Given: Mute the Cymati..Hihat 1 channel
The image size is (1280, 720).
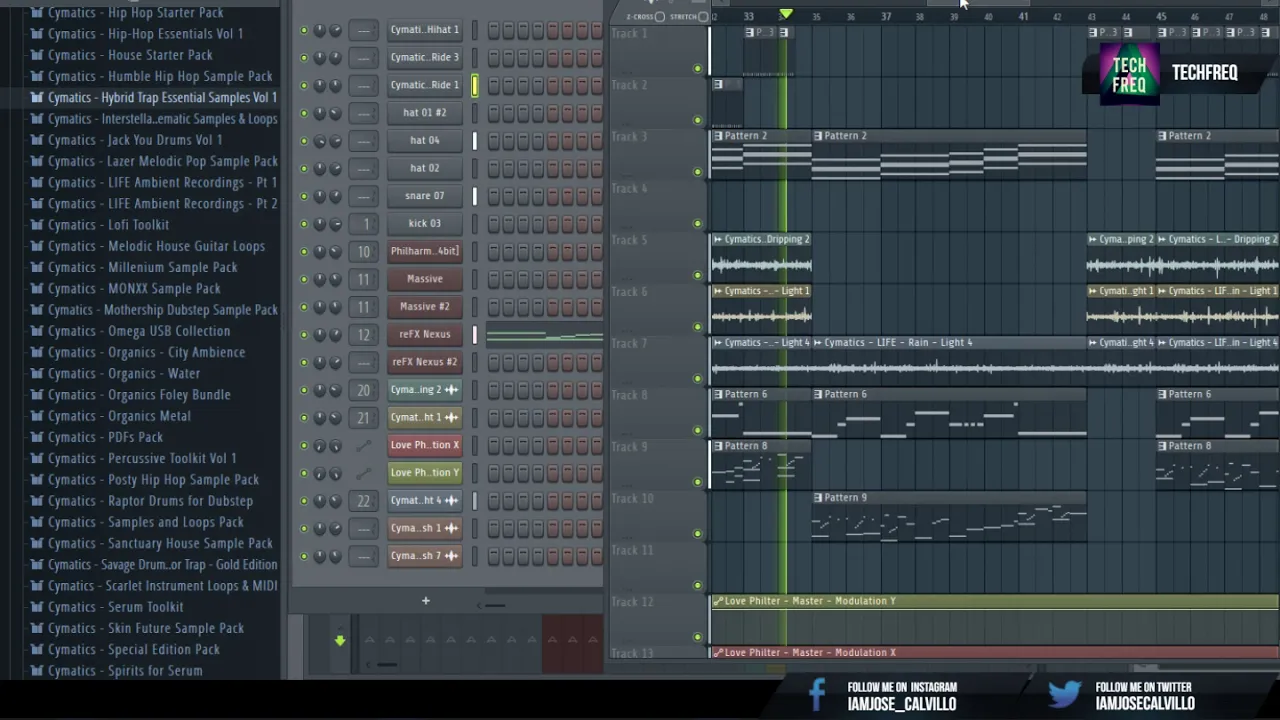Looking at the screenshot, I should [x=304, y=30].
